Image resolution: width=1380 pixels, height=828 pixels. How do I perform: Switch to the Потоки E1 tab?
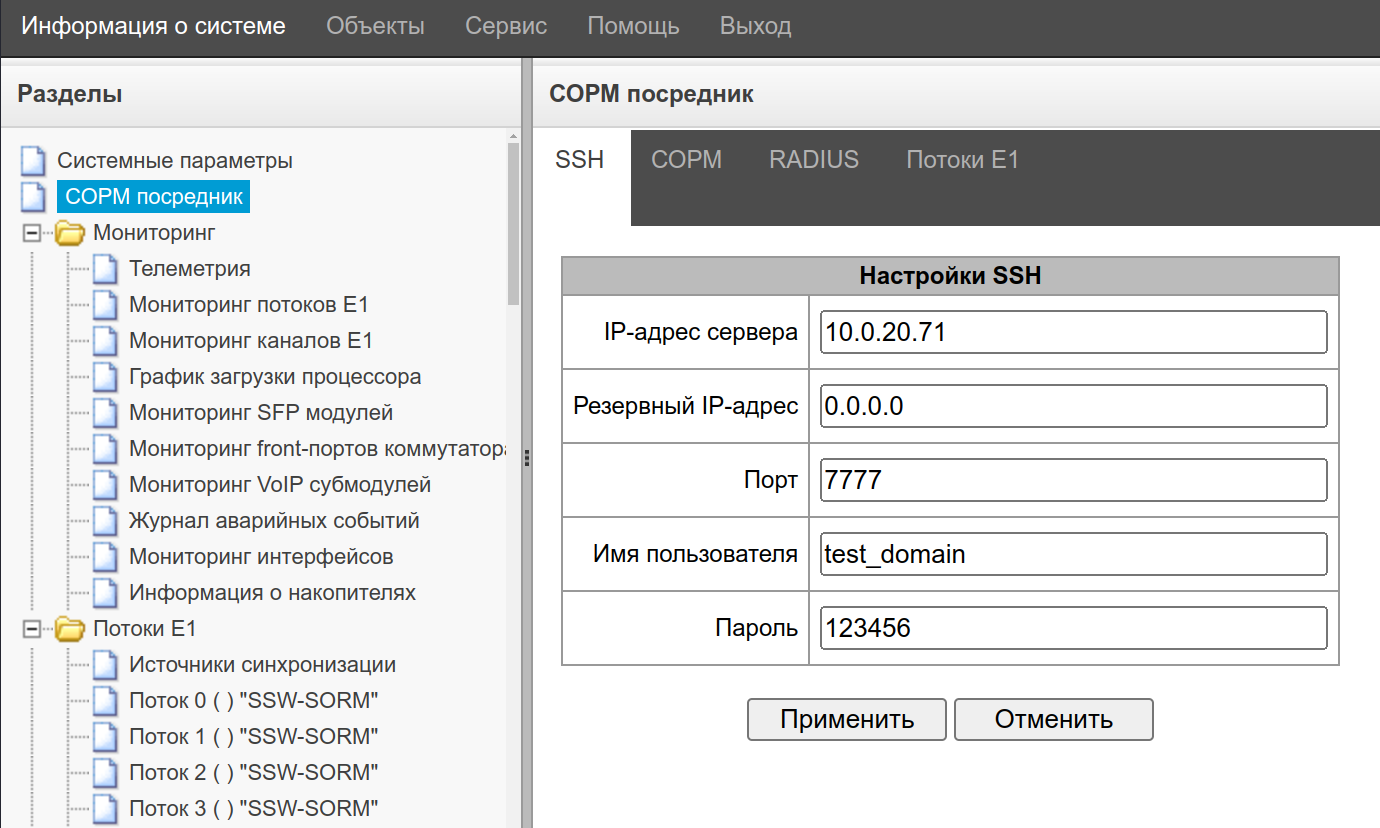(x=962, y=160)
